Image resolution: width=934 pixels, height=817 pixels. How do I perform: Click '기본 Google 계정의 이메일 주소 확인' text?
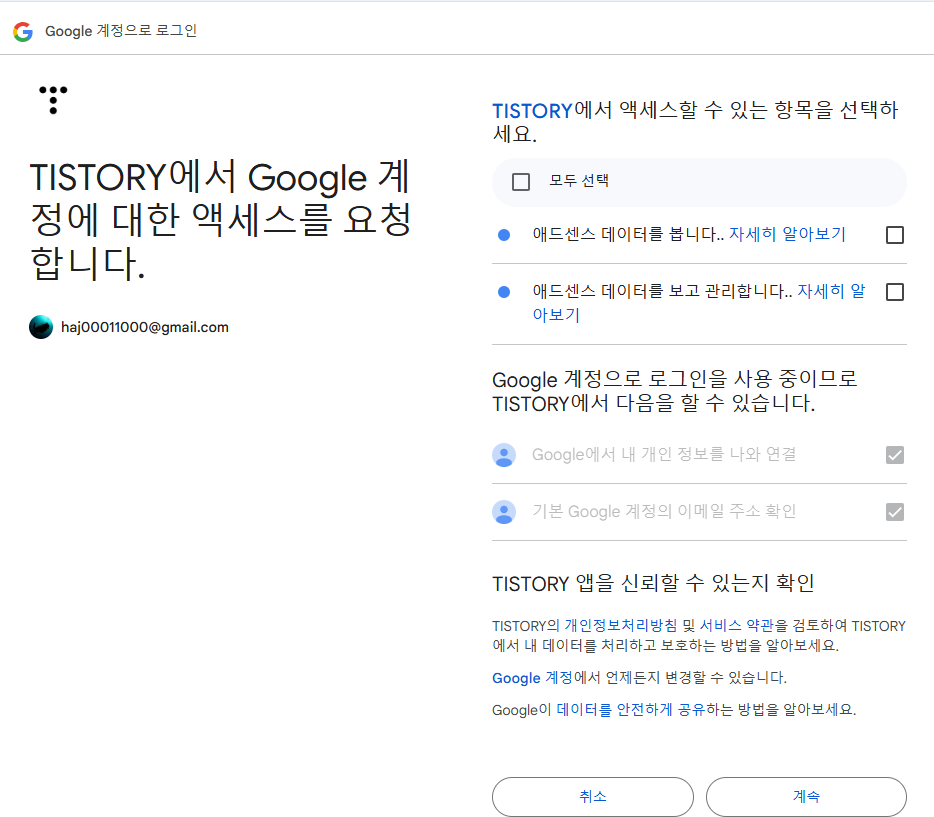pos(664,512)
